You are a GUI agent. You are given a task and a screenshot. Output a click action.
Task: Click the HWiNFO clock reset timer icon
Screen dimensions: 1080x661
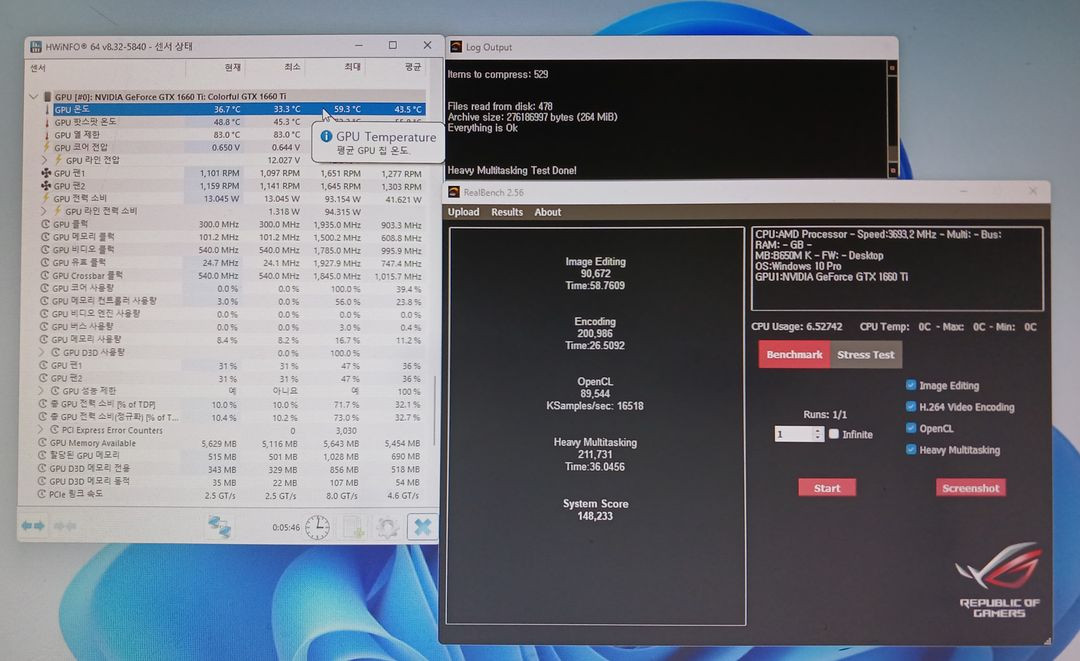pyautogui.click(x=318, y=527)
